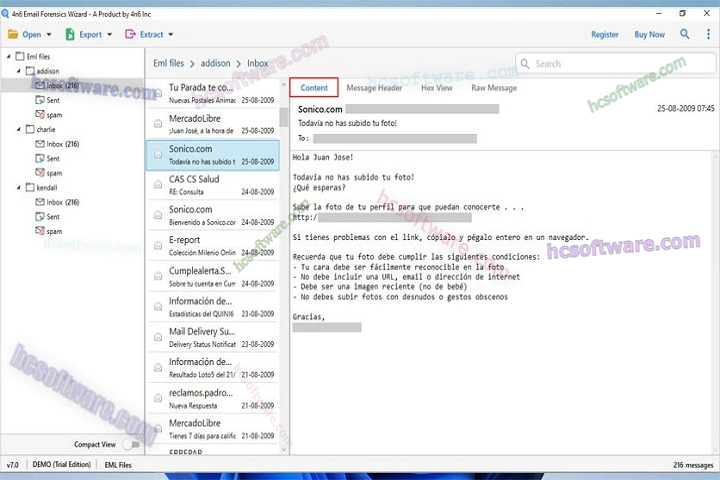720x480 pixels.
Task: Open Sonico.com email dated 24-08-2009
Action: [x=213, y=215]
